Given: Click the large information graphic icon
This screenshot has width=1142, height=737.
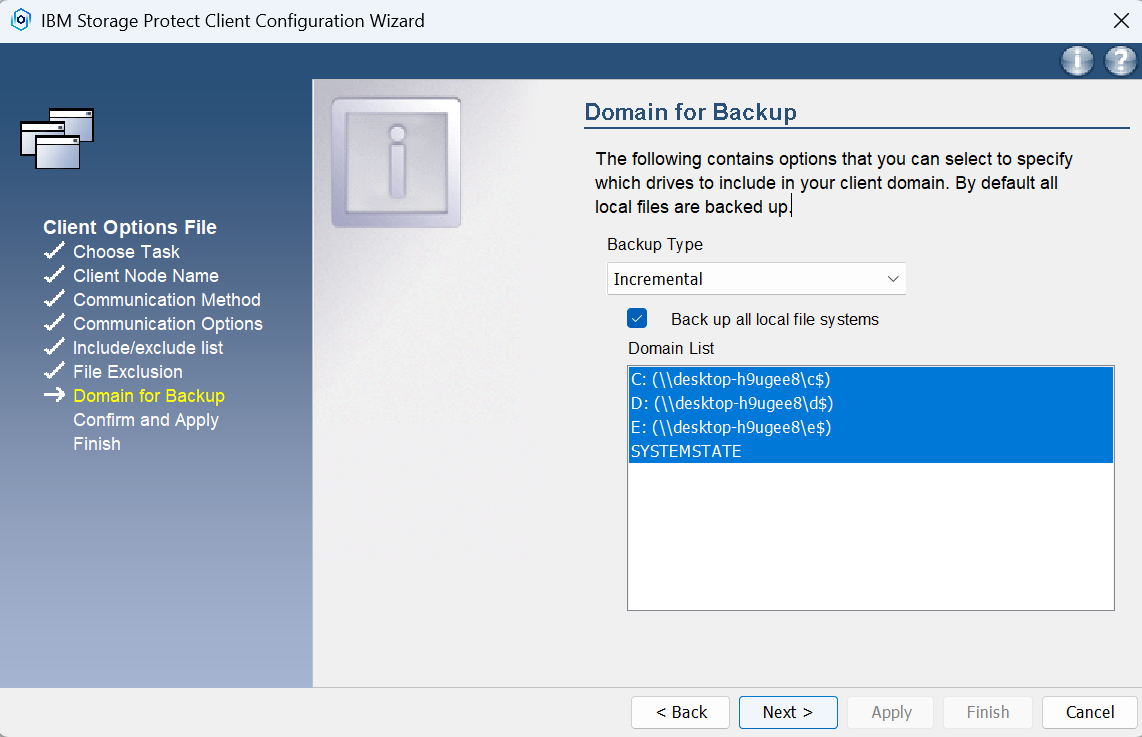Looking at the screenshot, I should (x=396, y=162).
